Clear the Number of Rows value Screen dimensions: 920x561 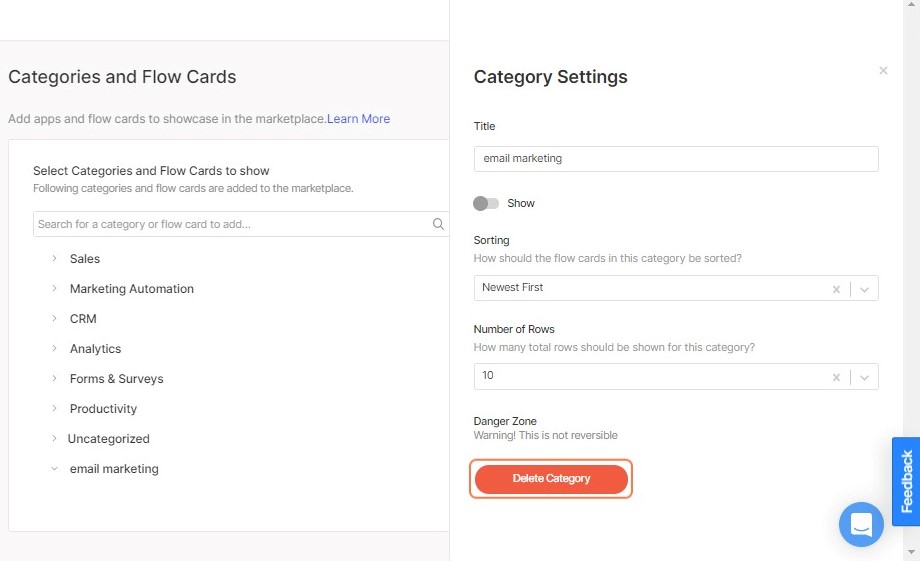click(x=836, y=377)
